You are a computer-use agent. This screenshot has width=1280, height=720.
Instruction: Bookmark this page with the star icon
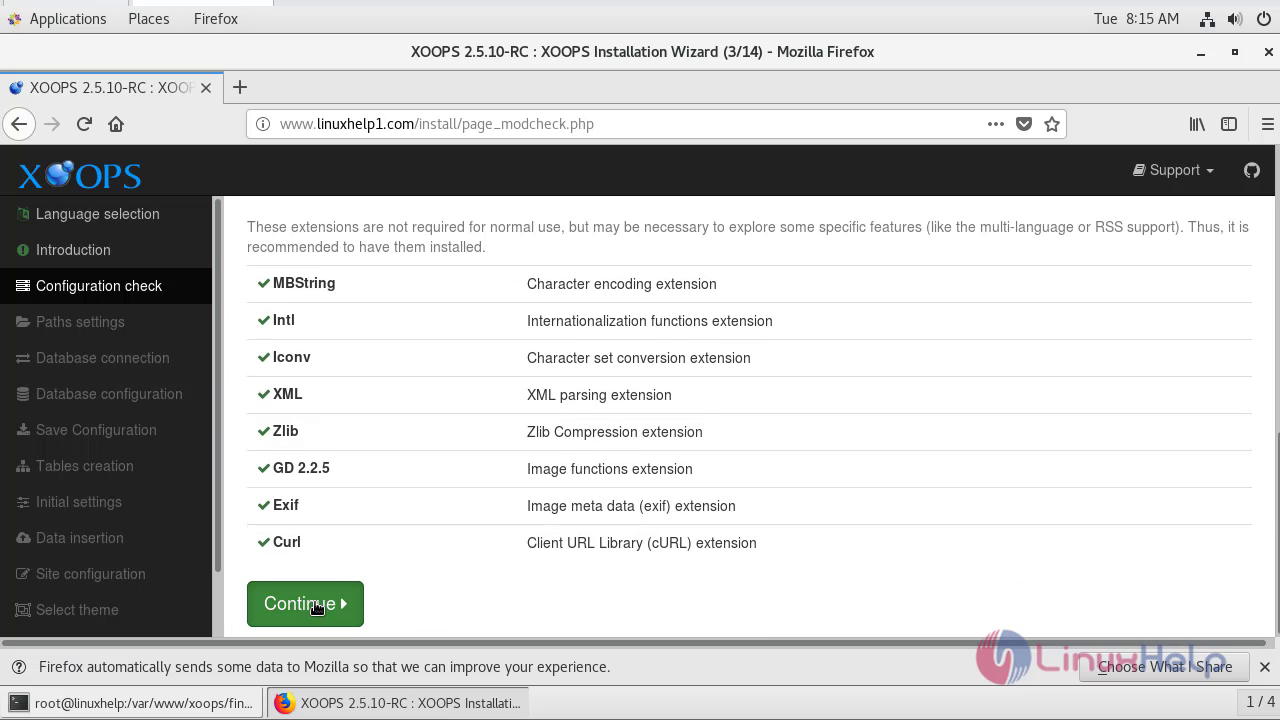tap(1052, 124)
